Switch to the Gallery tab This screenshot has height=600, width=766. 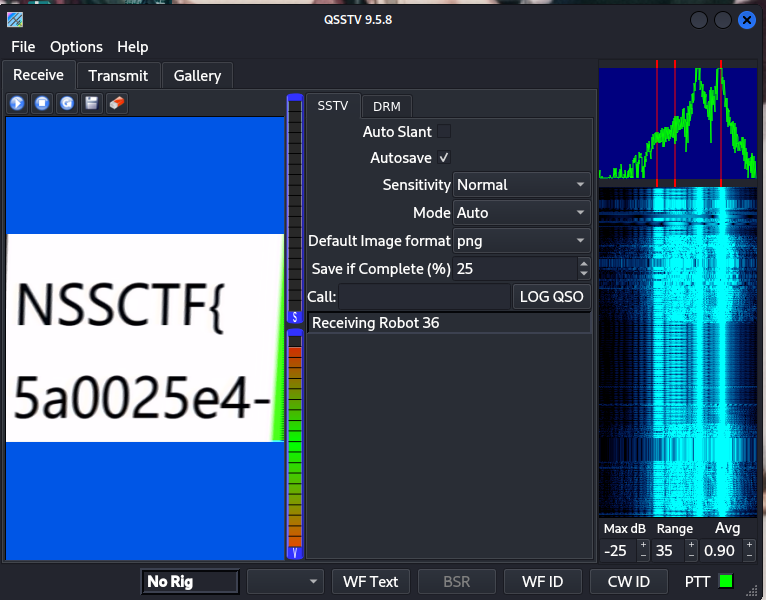(x=197, y=76)
